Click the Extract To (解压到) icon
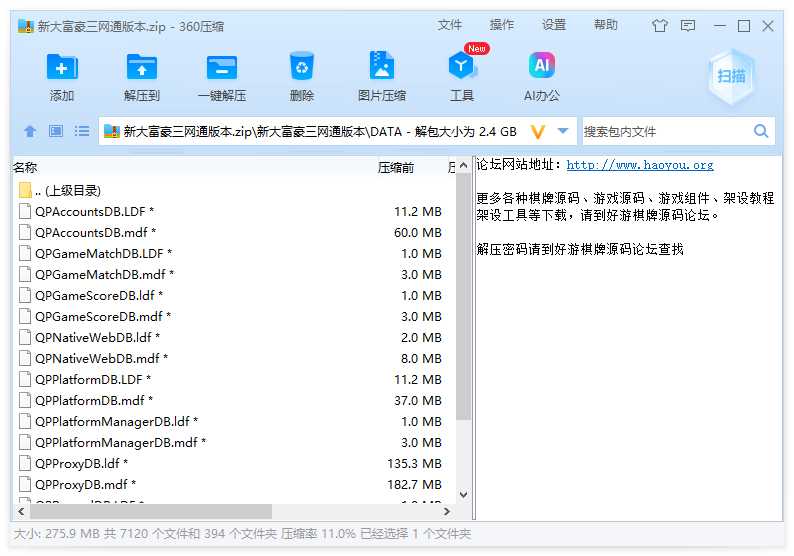 coord(142,67)
